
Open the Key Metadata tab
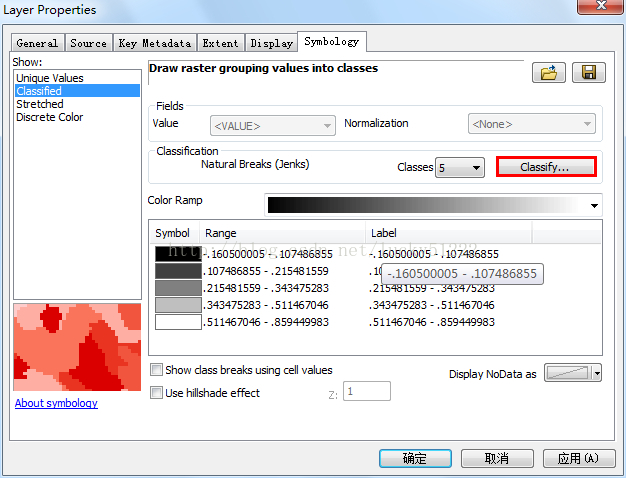point(155,43)
